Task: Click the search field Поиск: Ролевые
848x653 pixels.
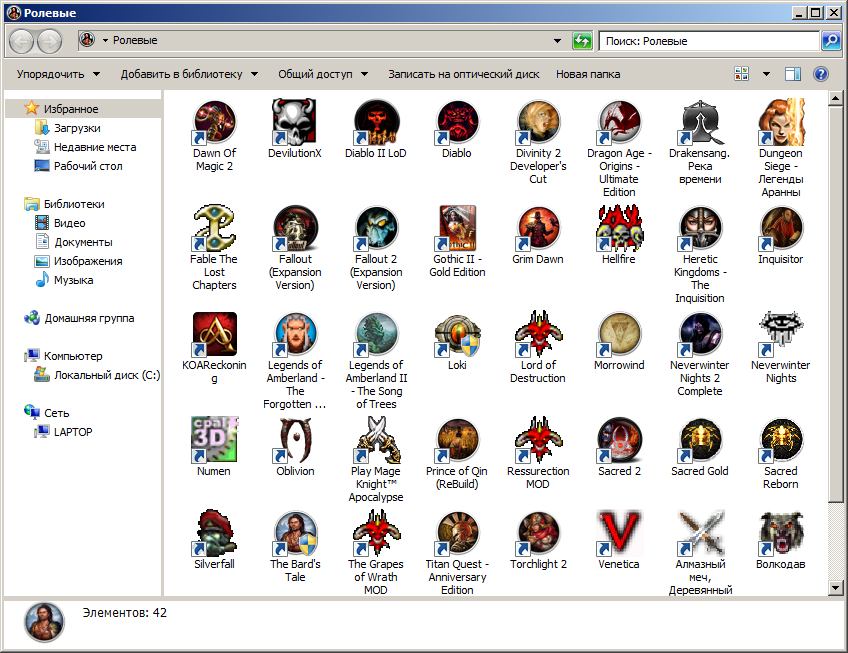Action: tap(708, 41)
